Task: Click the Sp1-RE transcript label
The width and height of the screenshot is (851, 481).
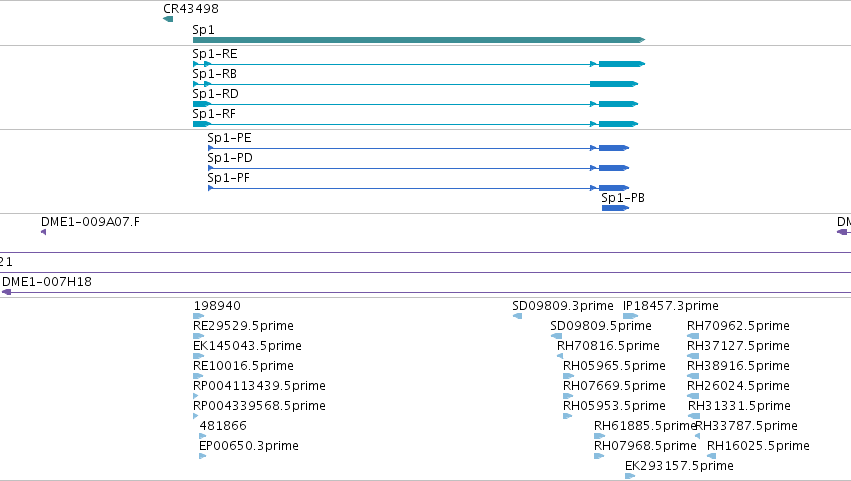Action: 215,54
